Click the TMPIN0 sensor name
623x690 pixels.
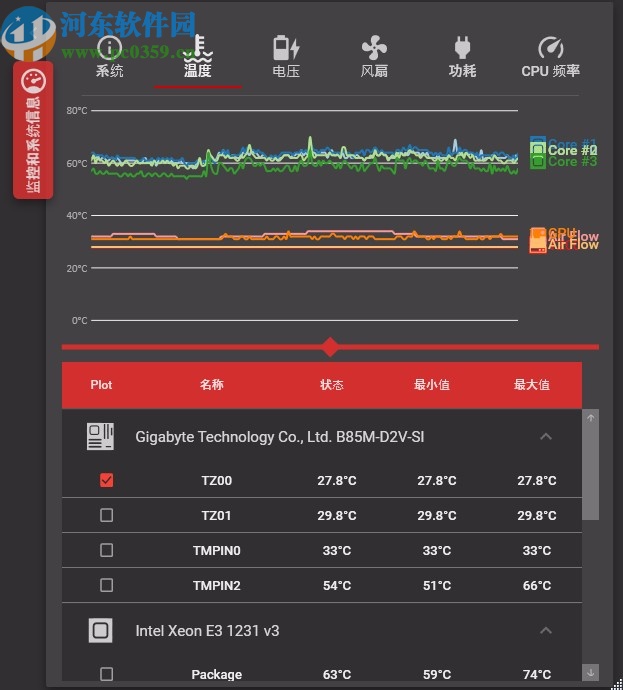click(216, 551)
